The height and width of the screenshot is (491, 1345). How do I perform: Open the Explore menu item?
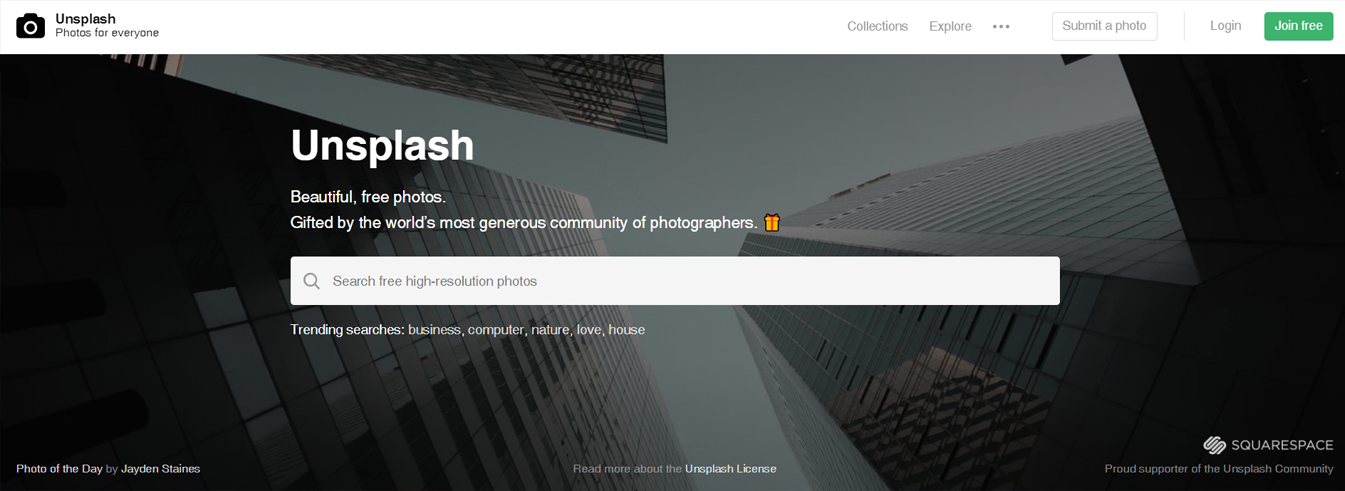(950, 26)
